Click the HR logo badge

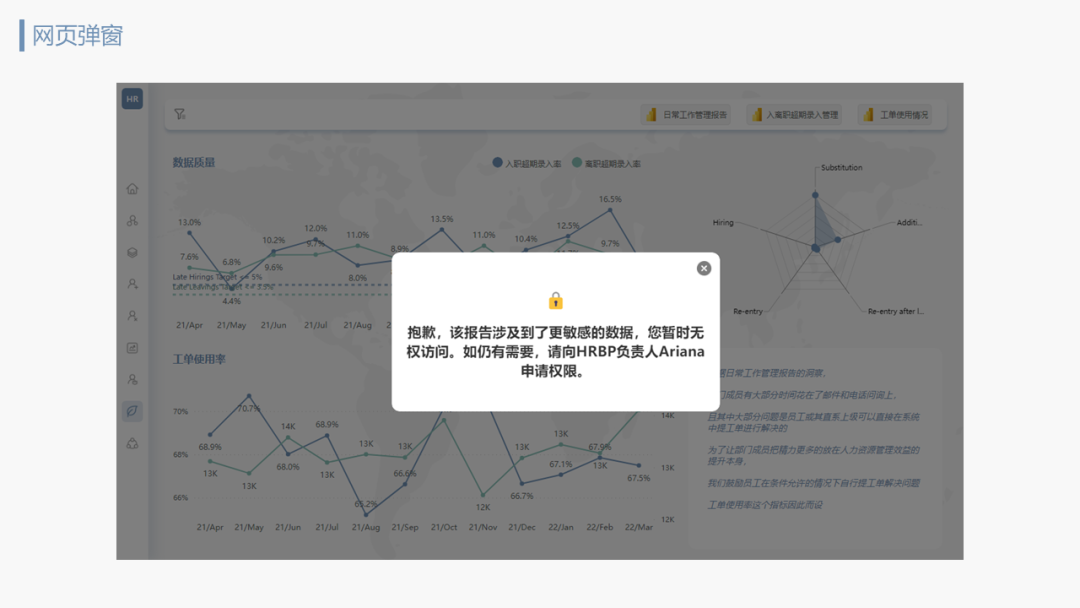click(x=132, y=99)
